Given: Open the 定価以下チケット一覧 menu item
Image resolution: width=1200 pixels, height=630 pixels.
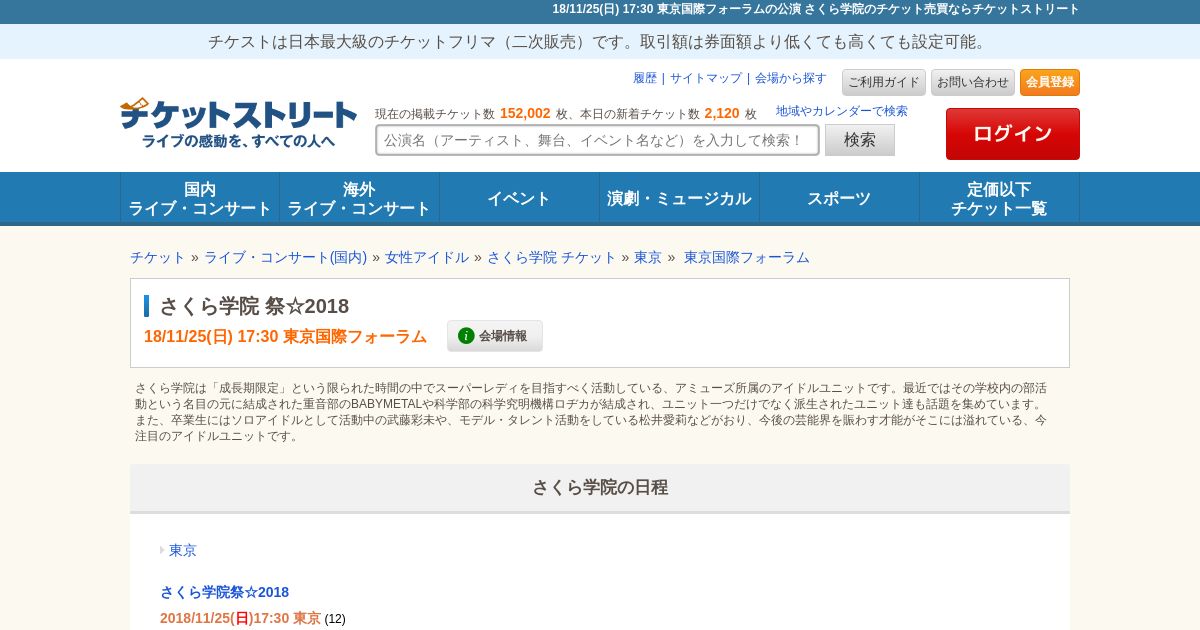Looking at the screenshot, I should (1000, 198).
